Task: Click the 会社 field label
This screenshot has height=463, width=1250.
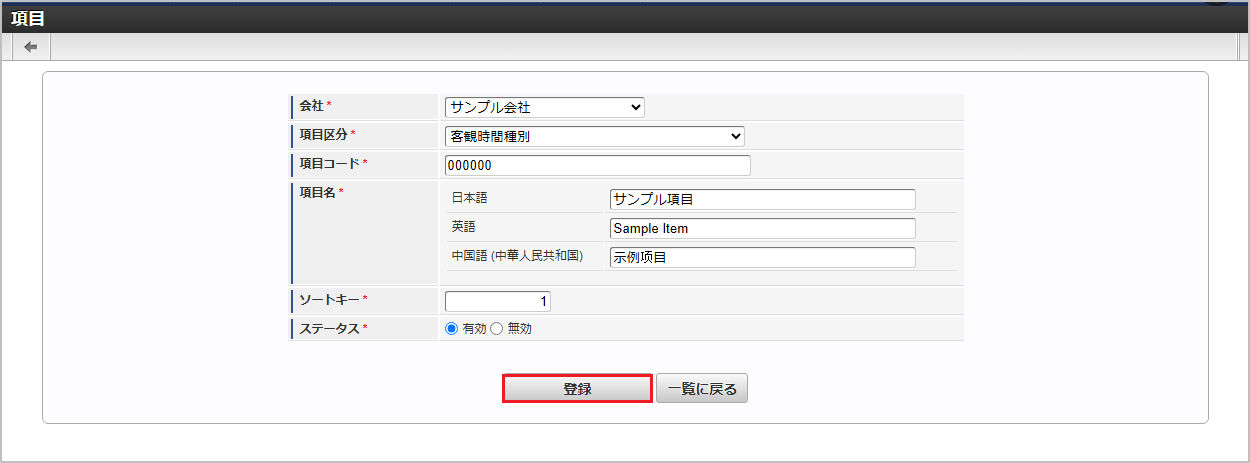Action: pyautogui.click(x=311, y=106)
